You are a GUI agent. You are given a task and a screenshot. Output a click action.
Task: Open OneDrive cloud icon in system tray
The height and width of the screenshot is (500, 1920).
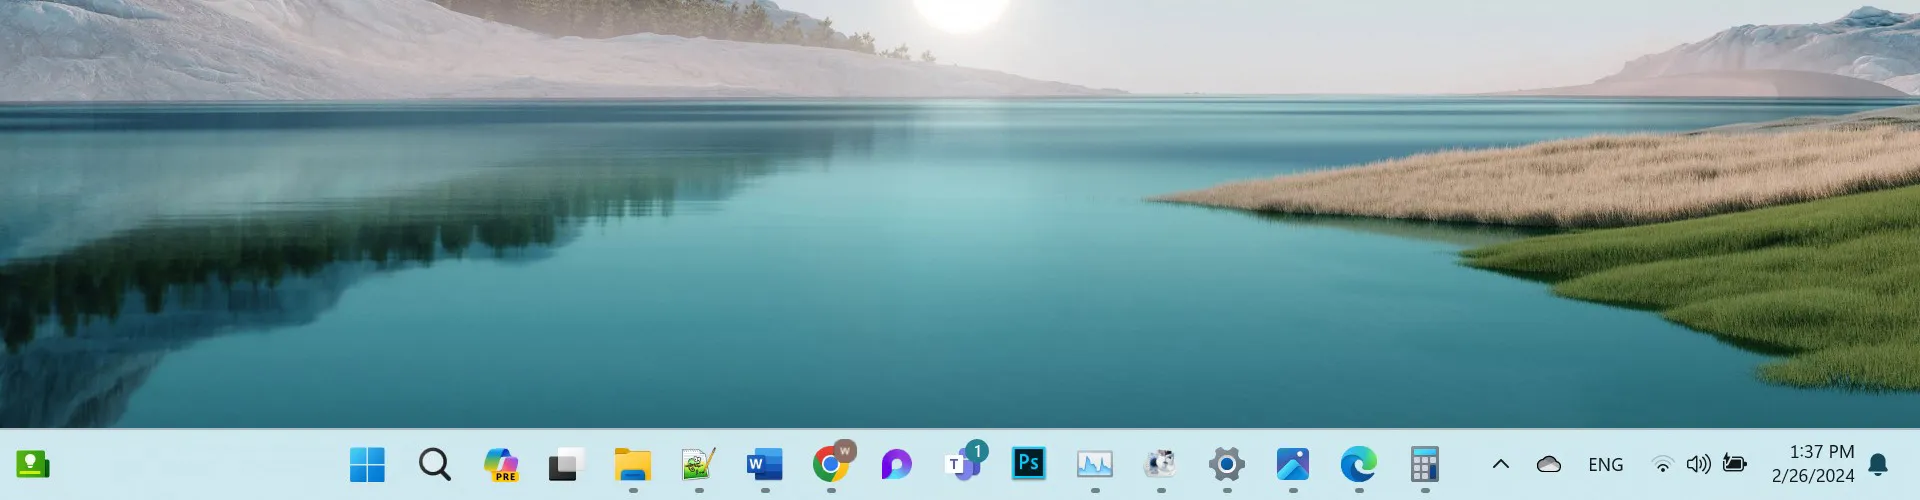1548,464
